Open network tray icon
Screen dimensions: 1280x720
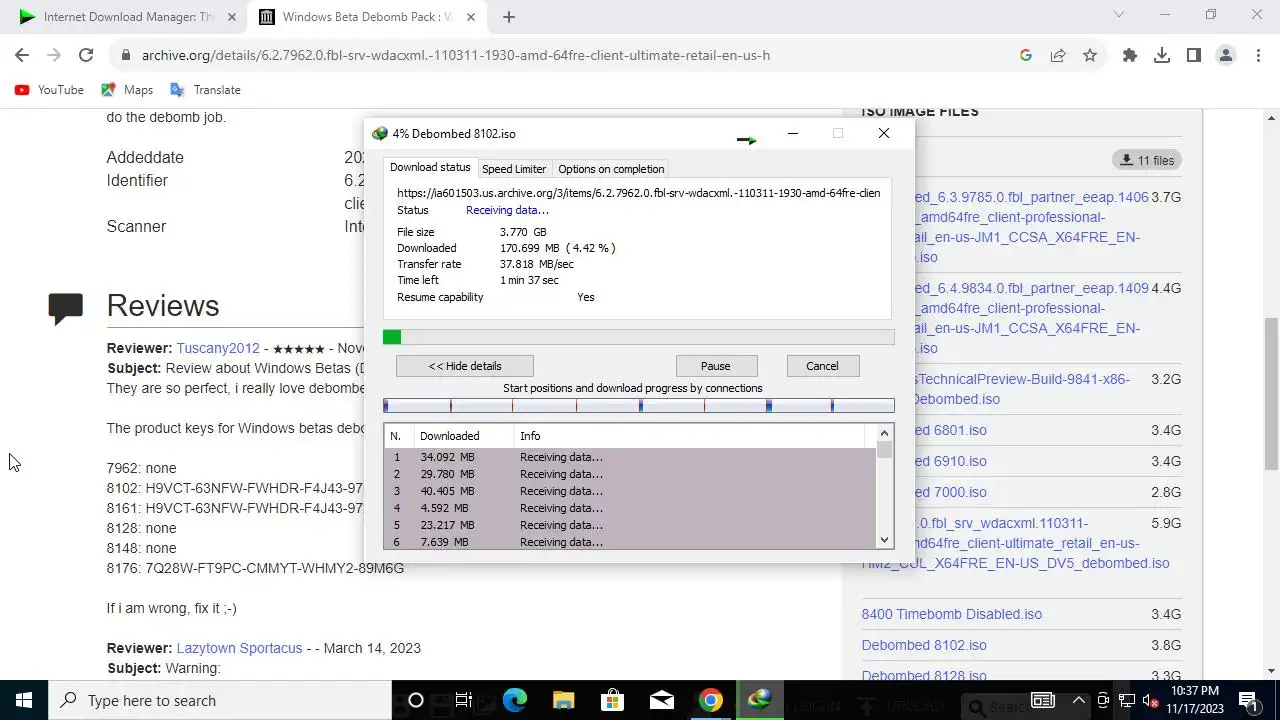1127,701
